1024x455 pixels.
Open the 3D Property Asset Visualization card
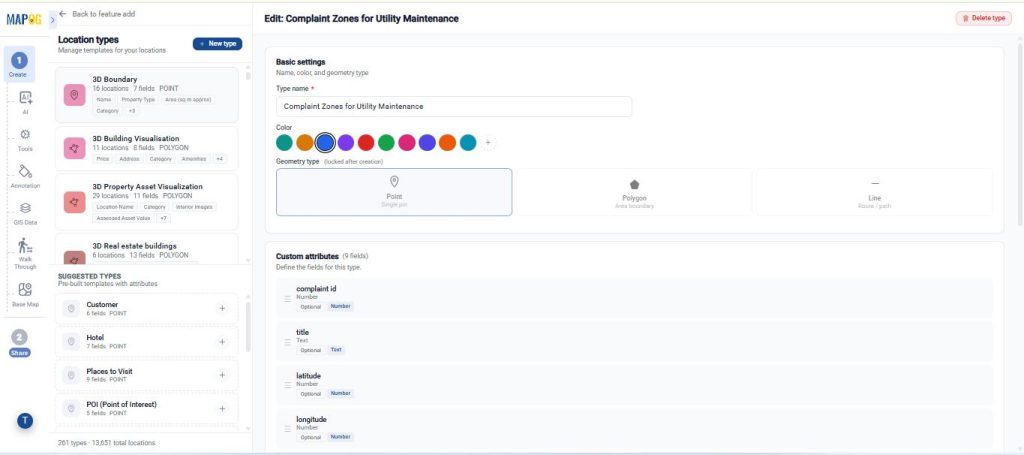[x=147, y=202]
